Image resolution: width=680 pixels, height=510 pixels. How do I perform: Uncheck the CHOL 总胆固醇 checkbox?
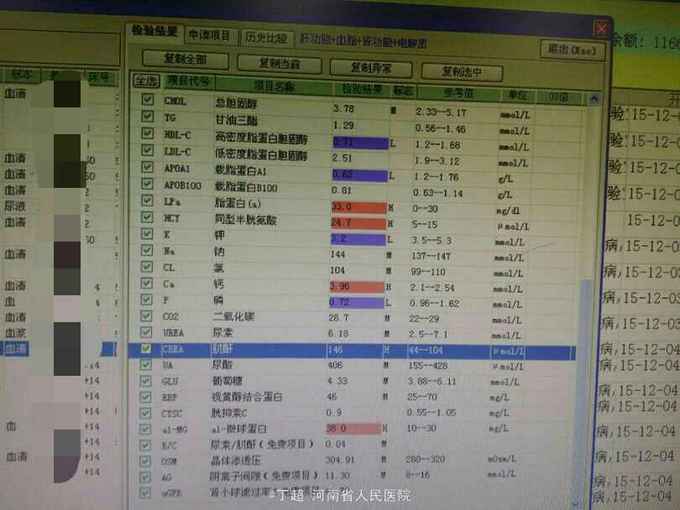tap(148, 100)
